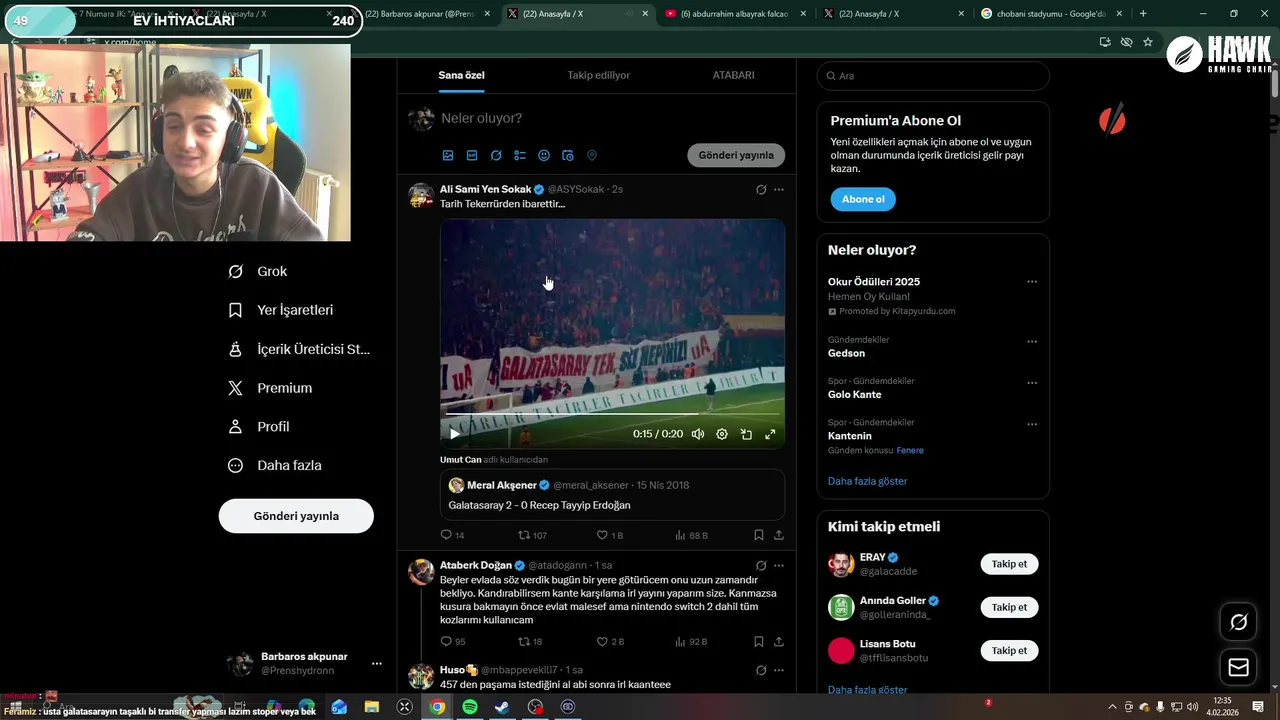Open options for Okur Ödülleri 2025 trend
The height and width of the screenshot is (720, 1280).
pyautogui.click(x=1032, y=282)
